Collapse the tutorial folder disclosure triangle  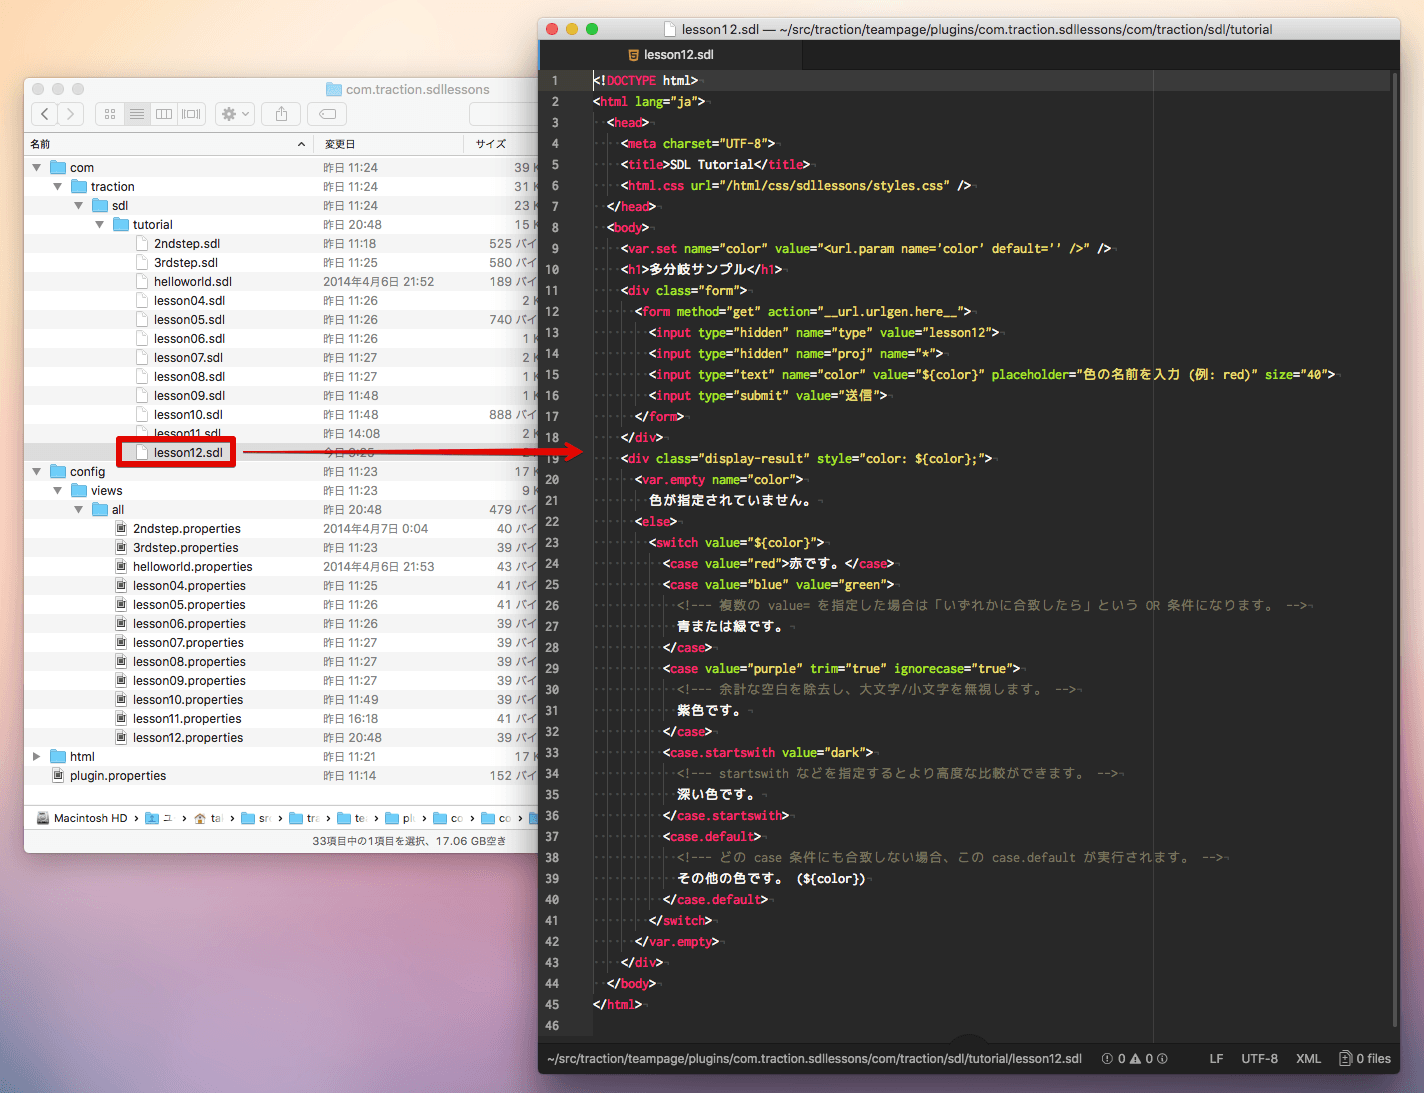(x=100, y=225)
